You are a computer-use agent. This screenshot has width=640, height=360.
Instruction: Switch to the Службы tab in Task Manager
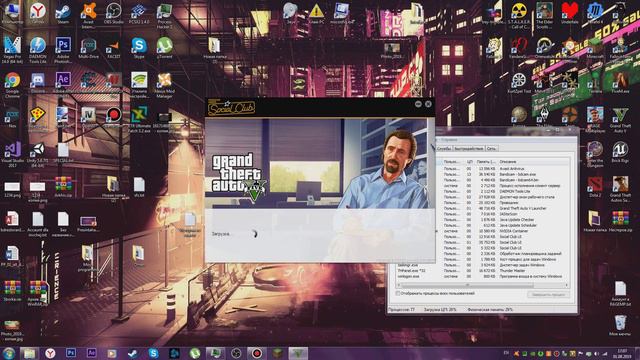(x=444, y=149)
